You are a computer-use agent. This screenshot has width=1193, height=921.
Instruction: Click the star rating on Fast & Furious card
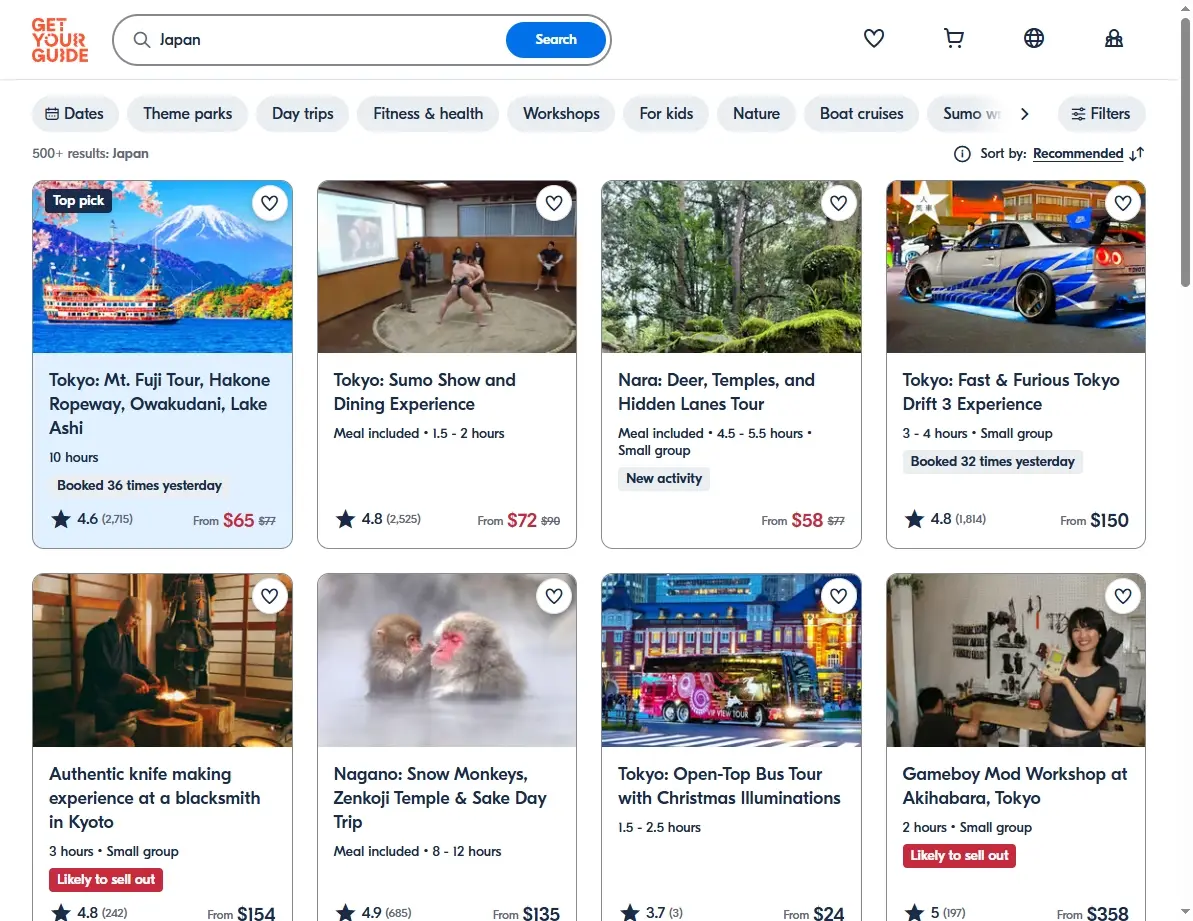(x=945, y=519)
